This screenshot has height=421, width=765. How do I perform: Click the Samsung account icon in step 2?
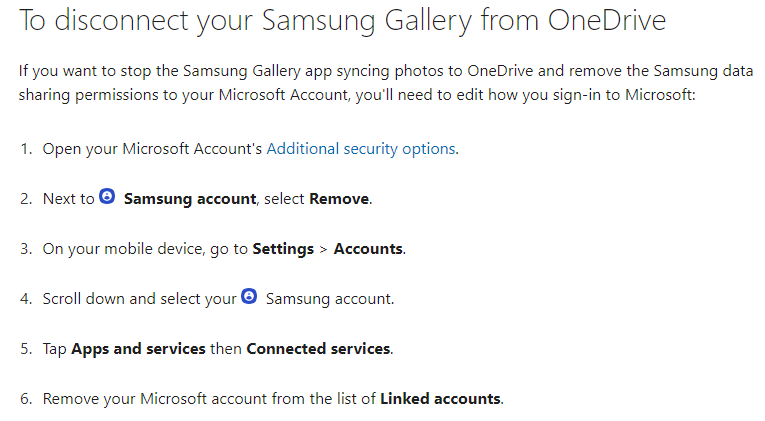pos(108,197)
